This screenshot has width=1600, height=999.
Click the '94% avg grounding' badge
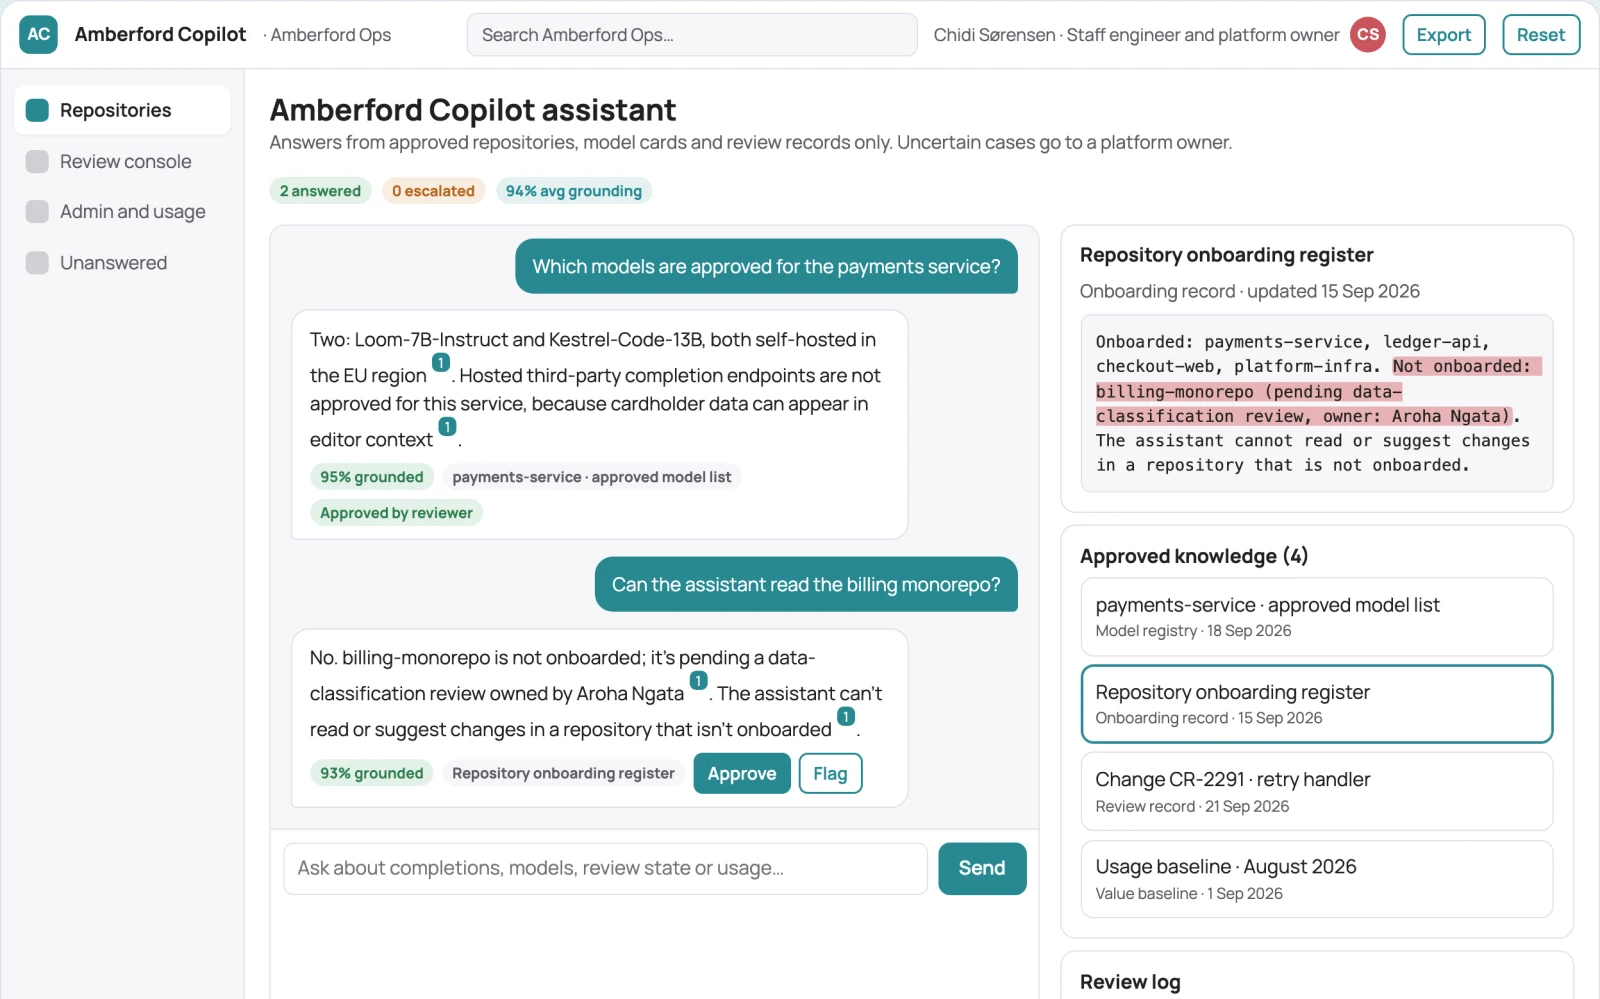pyautogui.click(x=574, y=191)
